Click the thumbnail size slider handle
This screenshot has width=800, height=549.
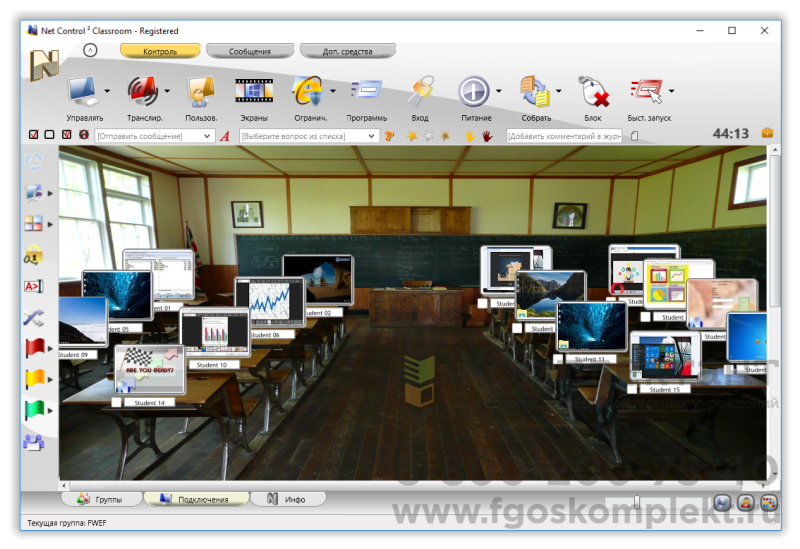pyautogui.click(x=637, y=501)
